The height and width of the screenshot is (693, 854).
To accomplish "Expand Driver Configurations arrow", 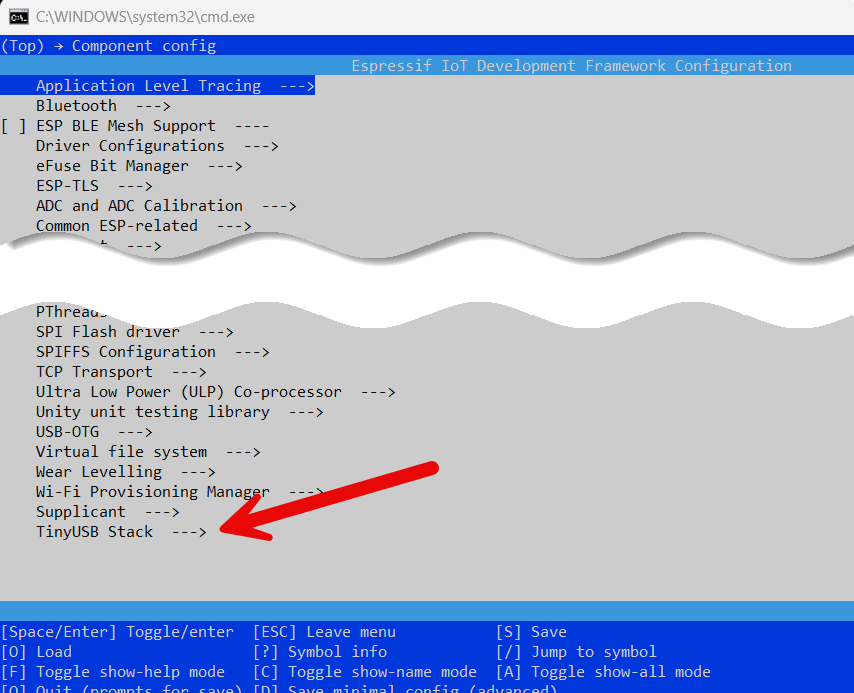I will click(x=260, y=146).
